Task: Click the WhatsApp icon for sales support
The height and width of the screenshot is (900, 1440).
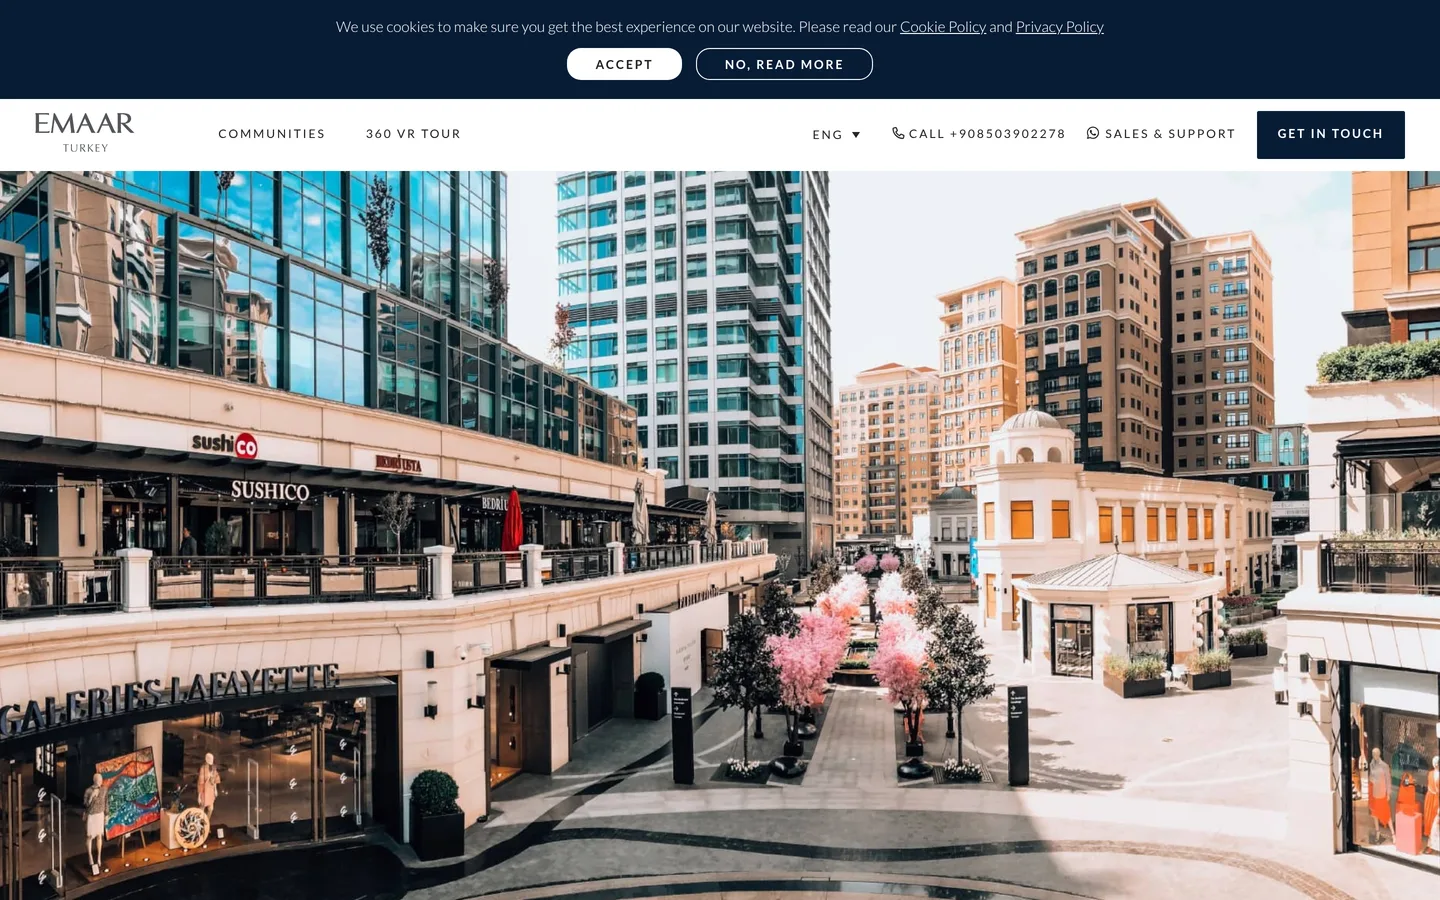Action: coord(1093,133)
